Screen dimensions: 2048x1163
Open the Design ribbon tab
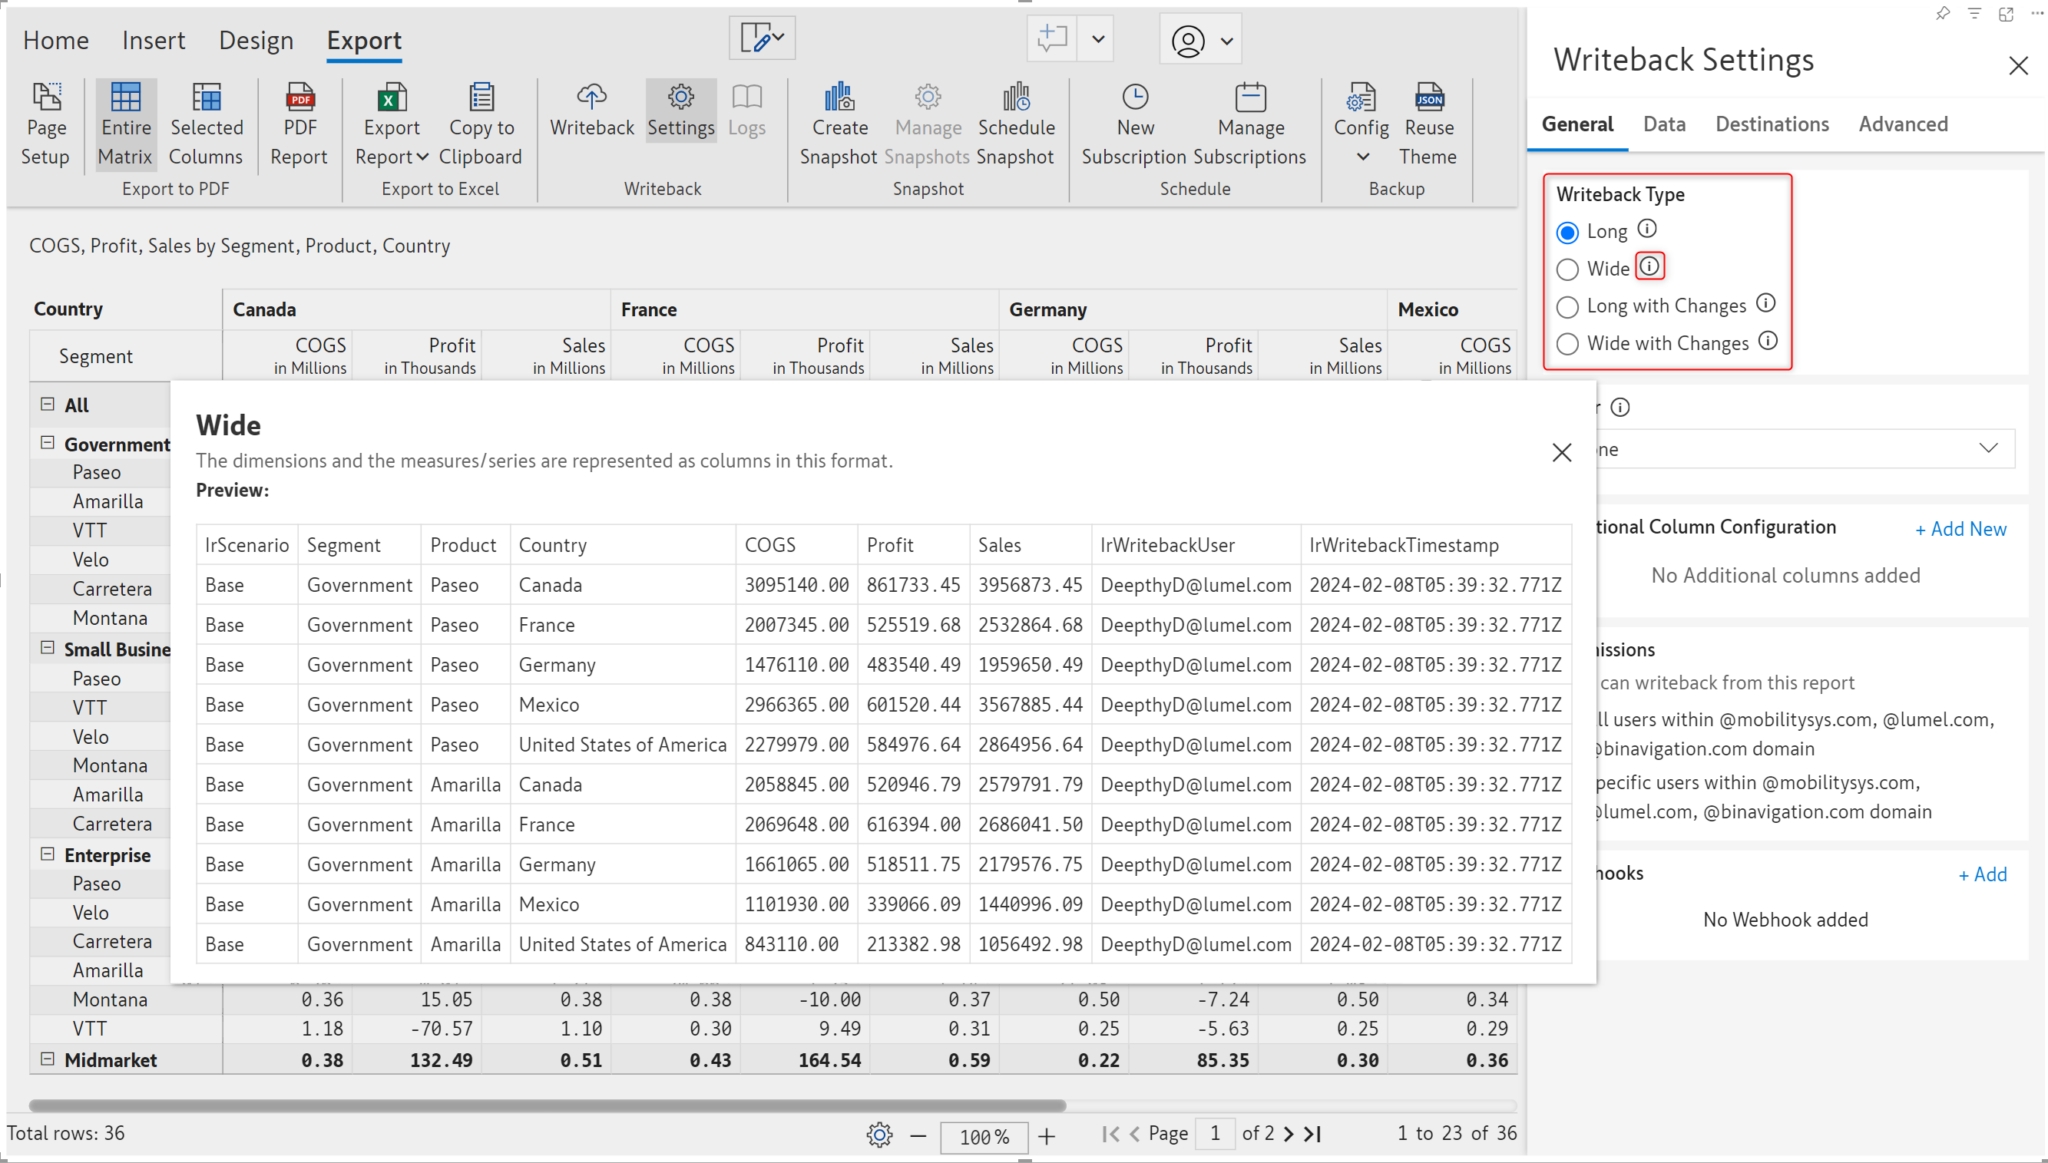tap(256, 40)
